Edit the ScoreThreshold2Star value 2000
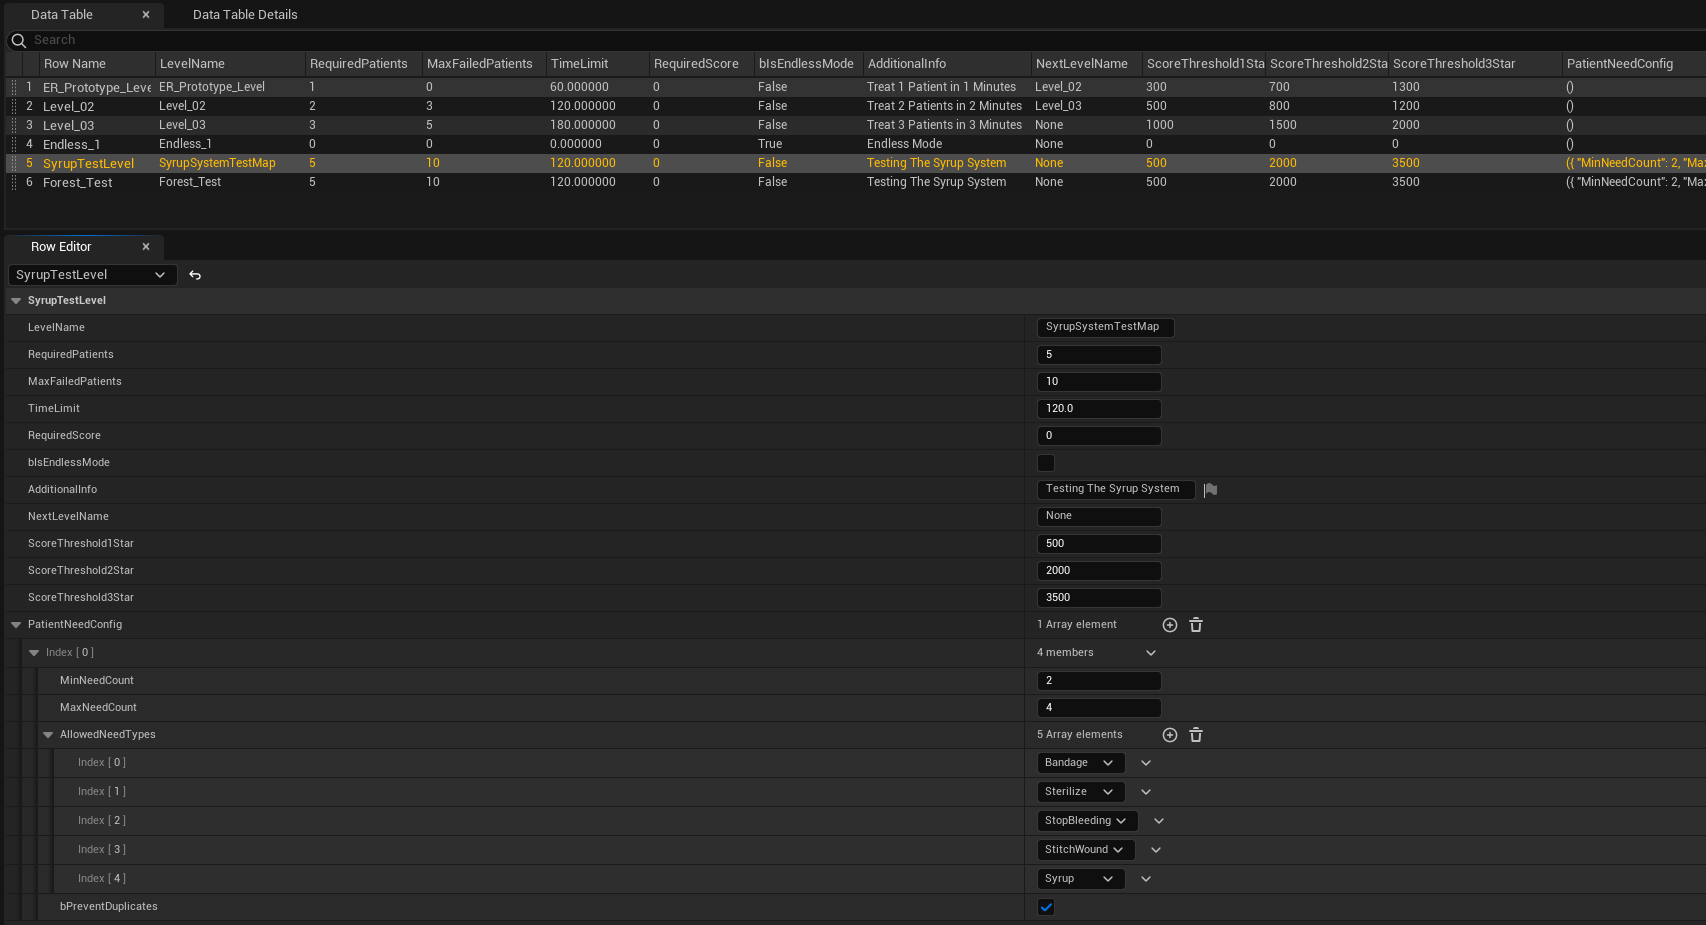 coord(1099,571)
